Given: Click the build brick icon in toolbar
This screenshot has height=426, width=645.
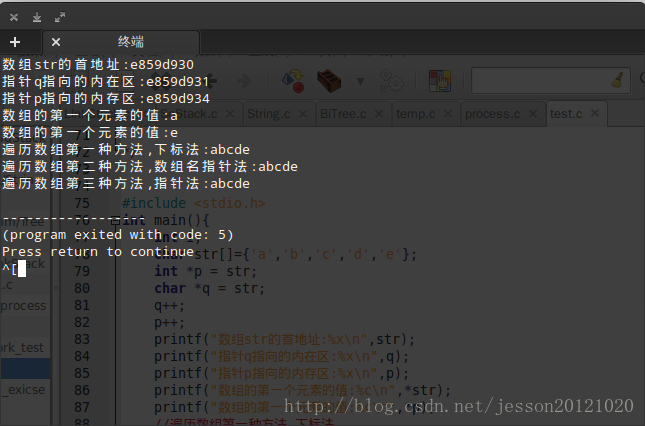Looking at the screenshot, I should (x=329, y=81).
